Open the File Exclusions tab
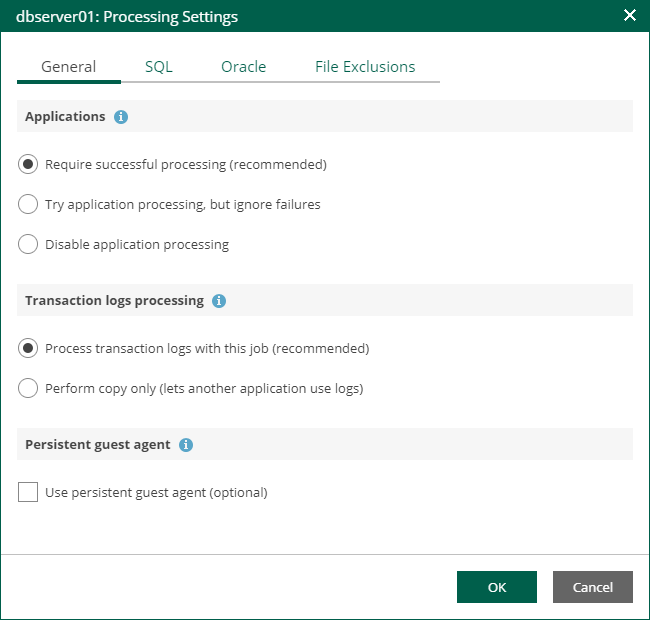650x620 pixels. tap(365, 67)
